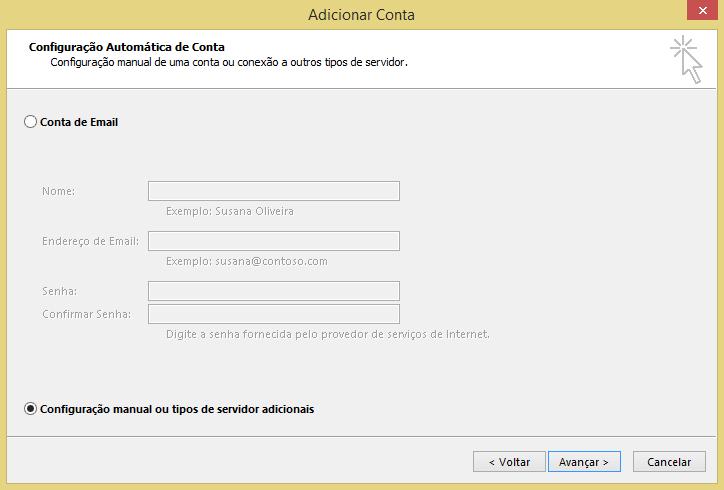Image resolution: width=724 pixels, height=490 pixels.
Task: Close the Adicionar Conta dialog
Action: (702, 10)
